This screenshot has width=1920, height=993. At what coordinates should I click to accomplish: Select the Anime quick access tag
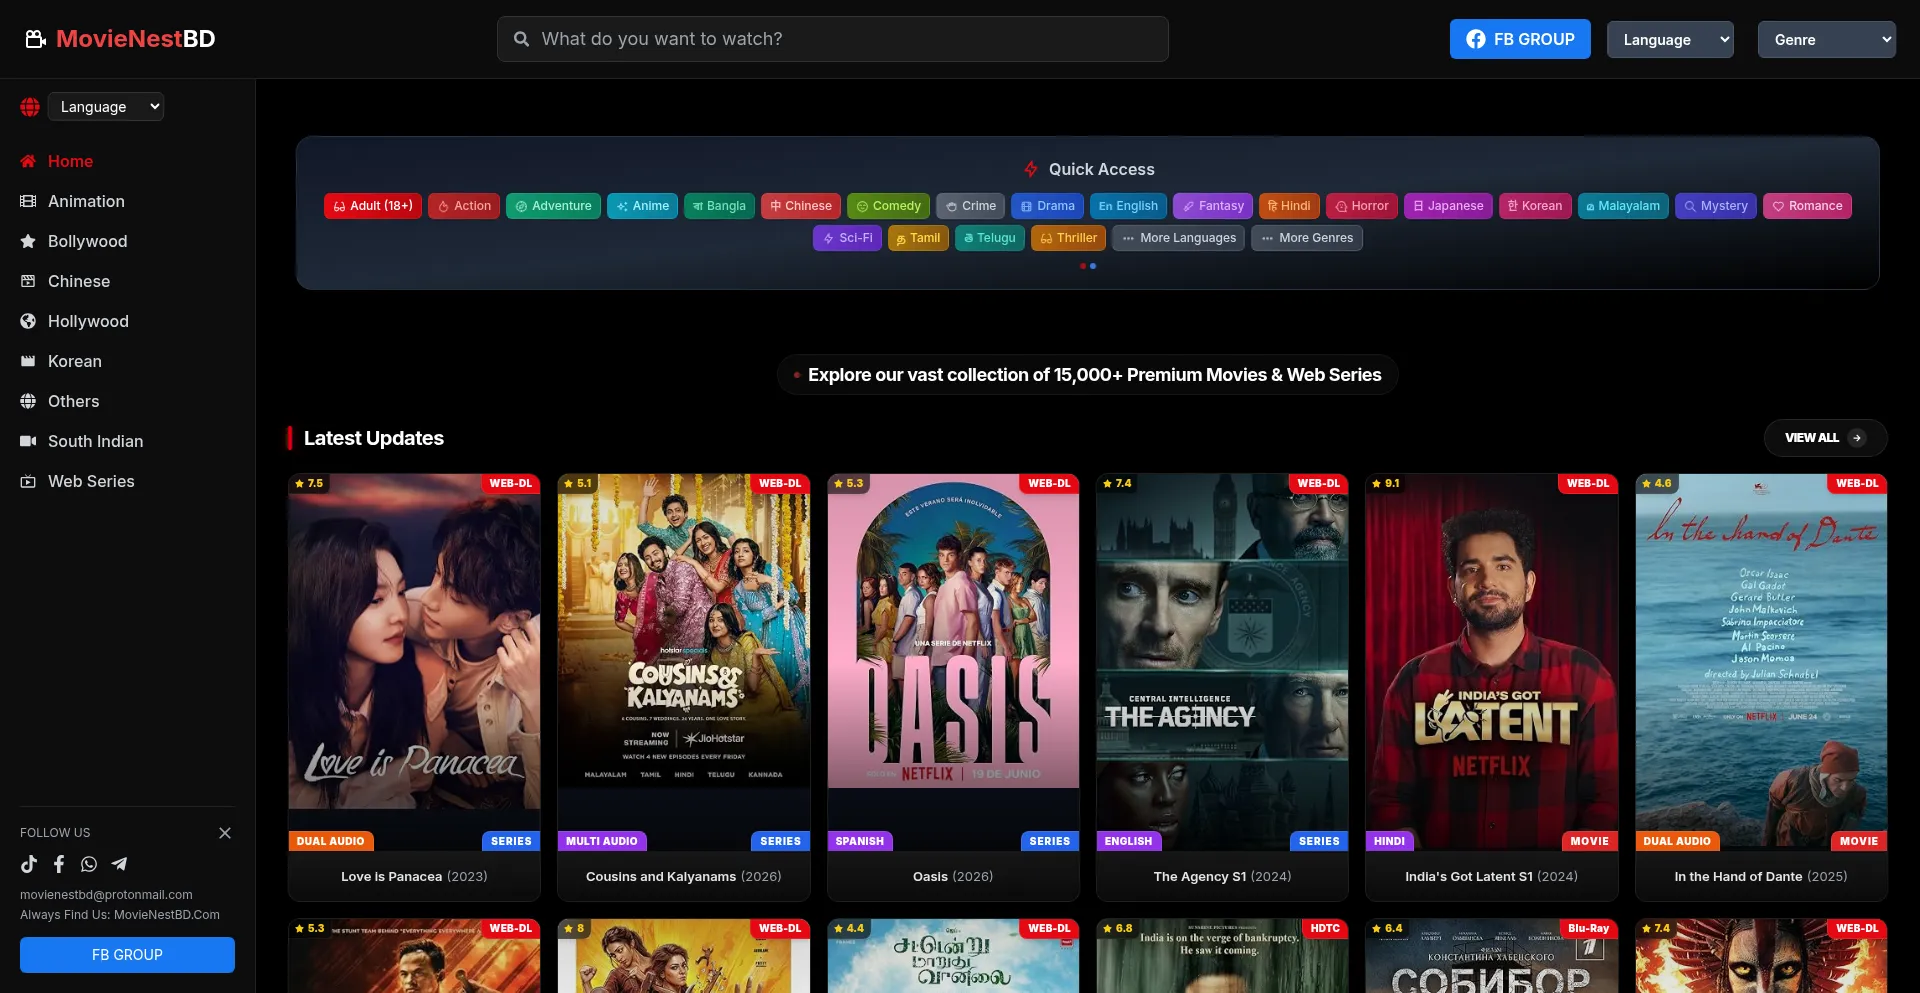tap(642, 206)
